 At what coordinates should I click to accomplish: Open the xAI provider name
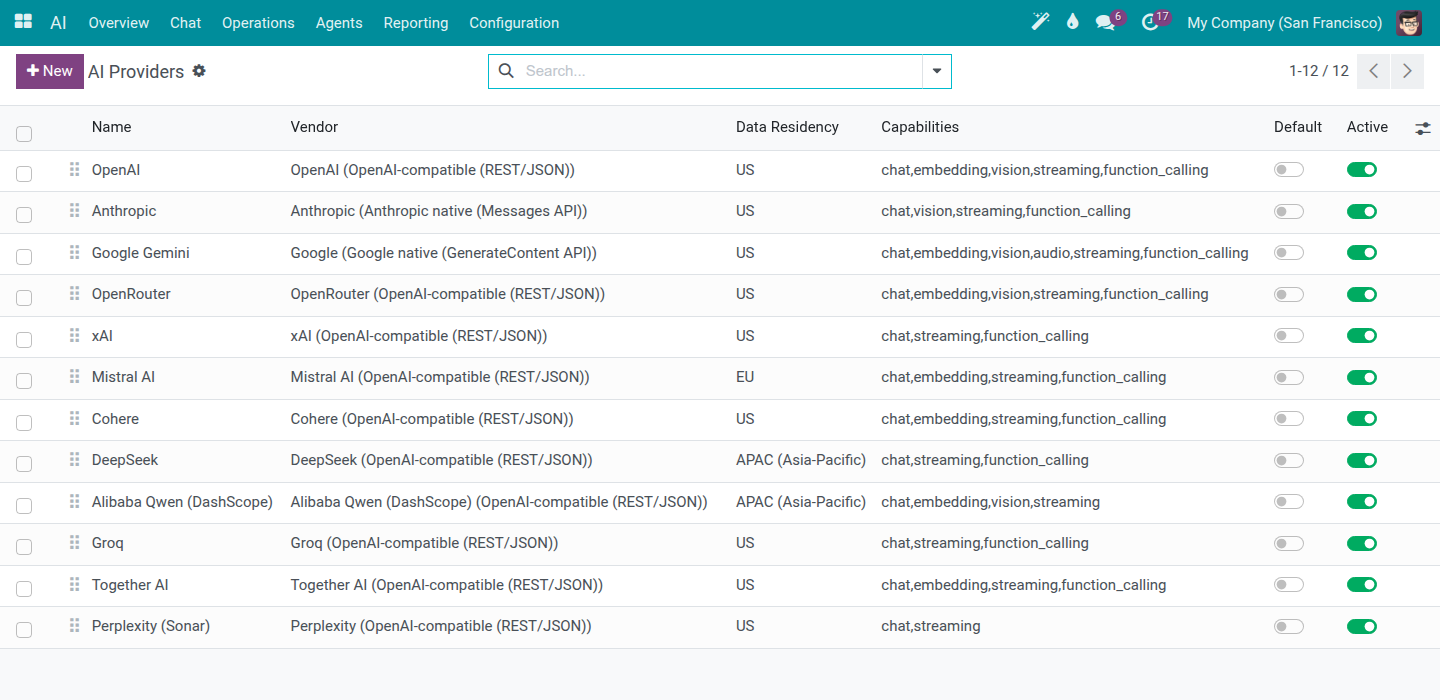[x=102, y=336]
